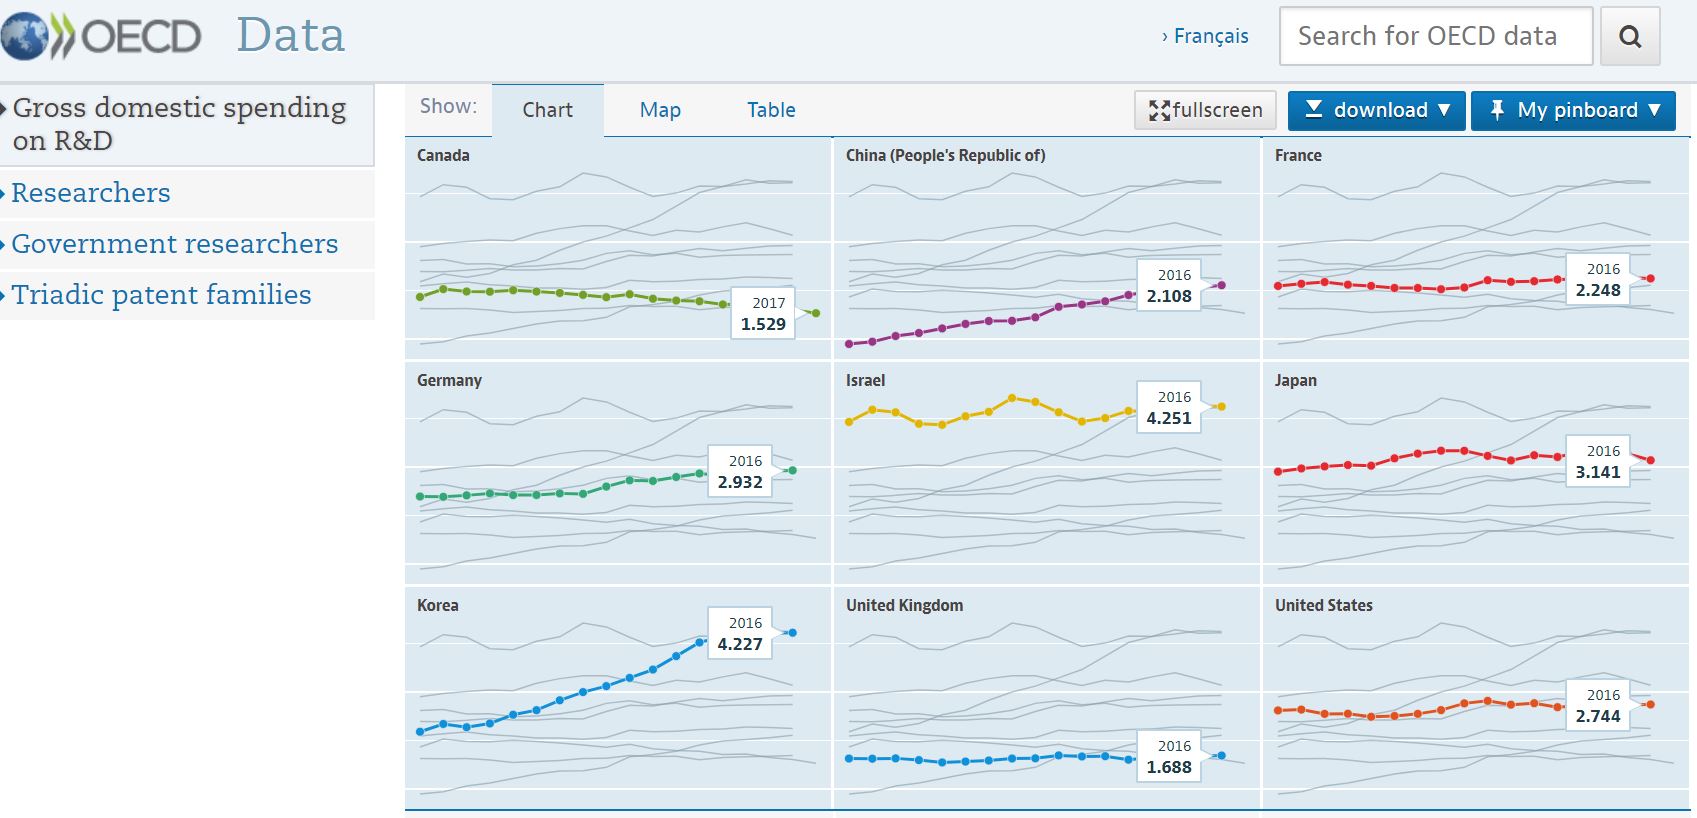
Task: Click the United States chart title
Action: point(1323,605)
